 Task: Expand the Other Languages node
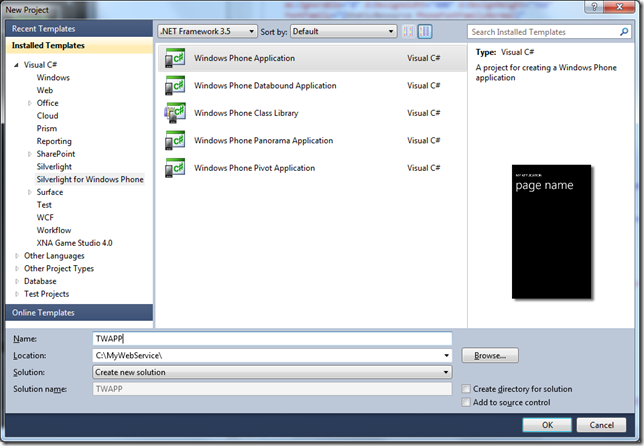point(17,256)
